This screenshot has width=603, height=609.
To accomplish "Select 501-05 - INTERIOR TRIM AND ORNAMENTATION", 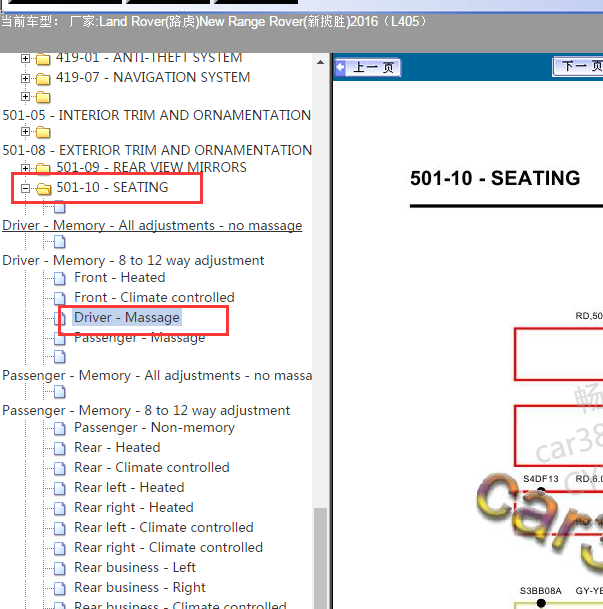I will point(156,115).
